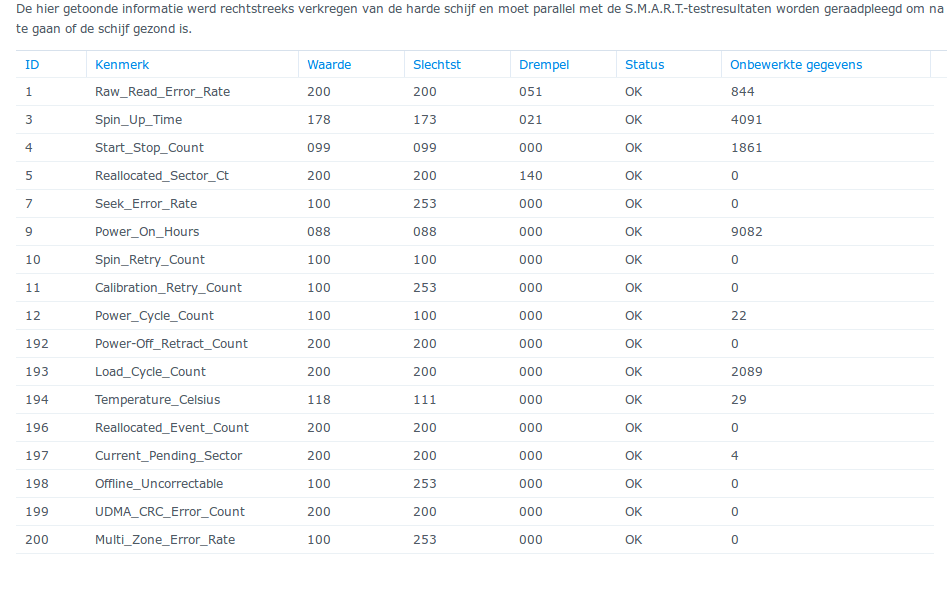Click the Seek_Error_Rate attribute row

(146, 204)
